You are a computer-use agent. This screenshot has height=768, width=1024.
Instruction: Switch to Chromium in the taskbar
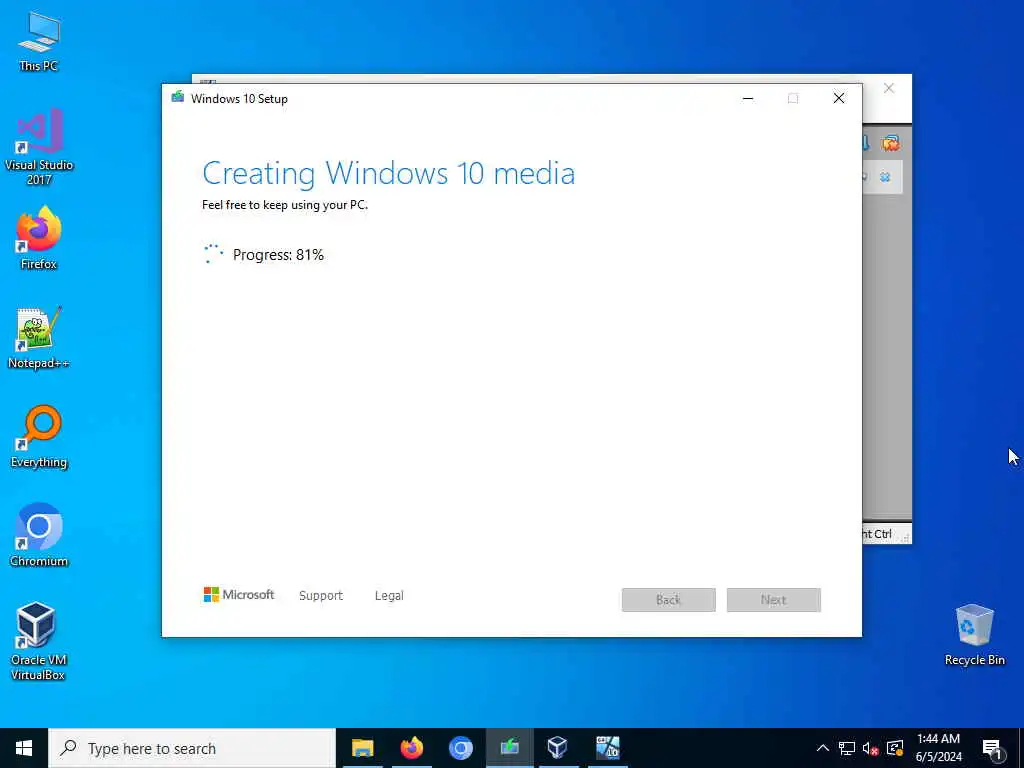click(460, 748)
